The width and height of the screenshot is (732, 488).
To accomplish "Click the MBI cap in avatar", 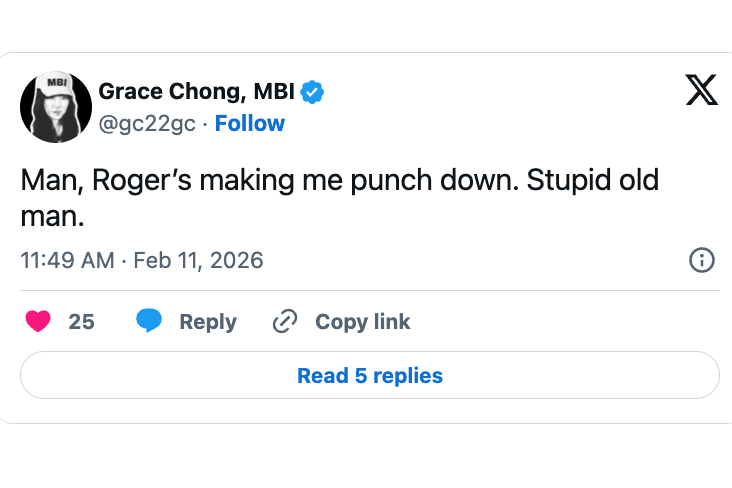I will click(56, 84).
